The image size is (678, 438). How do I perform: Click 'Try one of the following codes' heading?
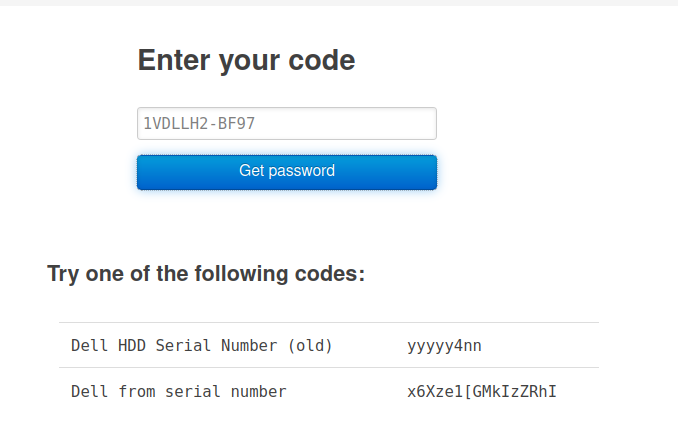point(206,274)
